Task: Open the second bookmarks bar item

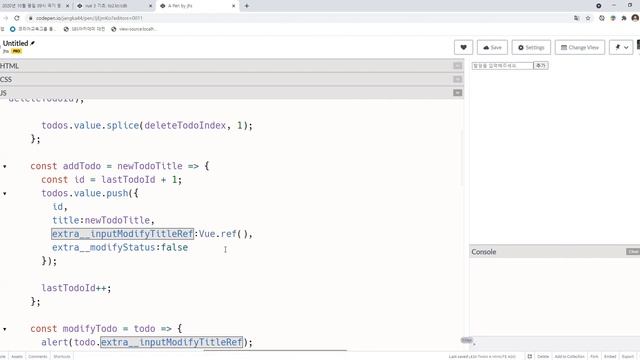Action: 84,29
